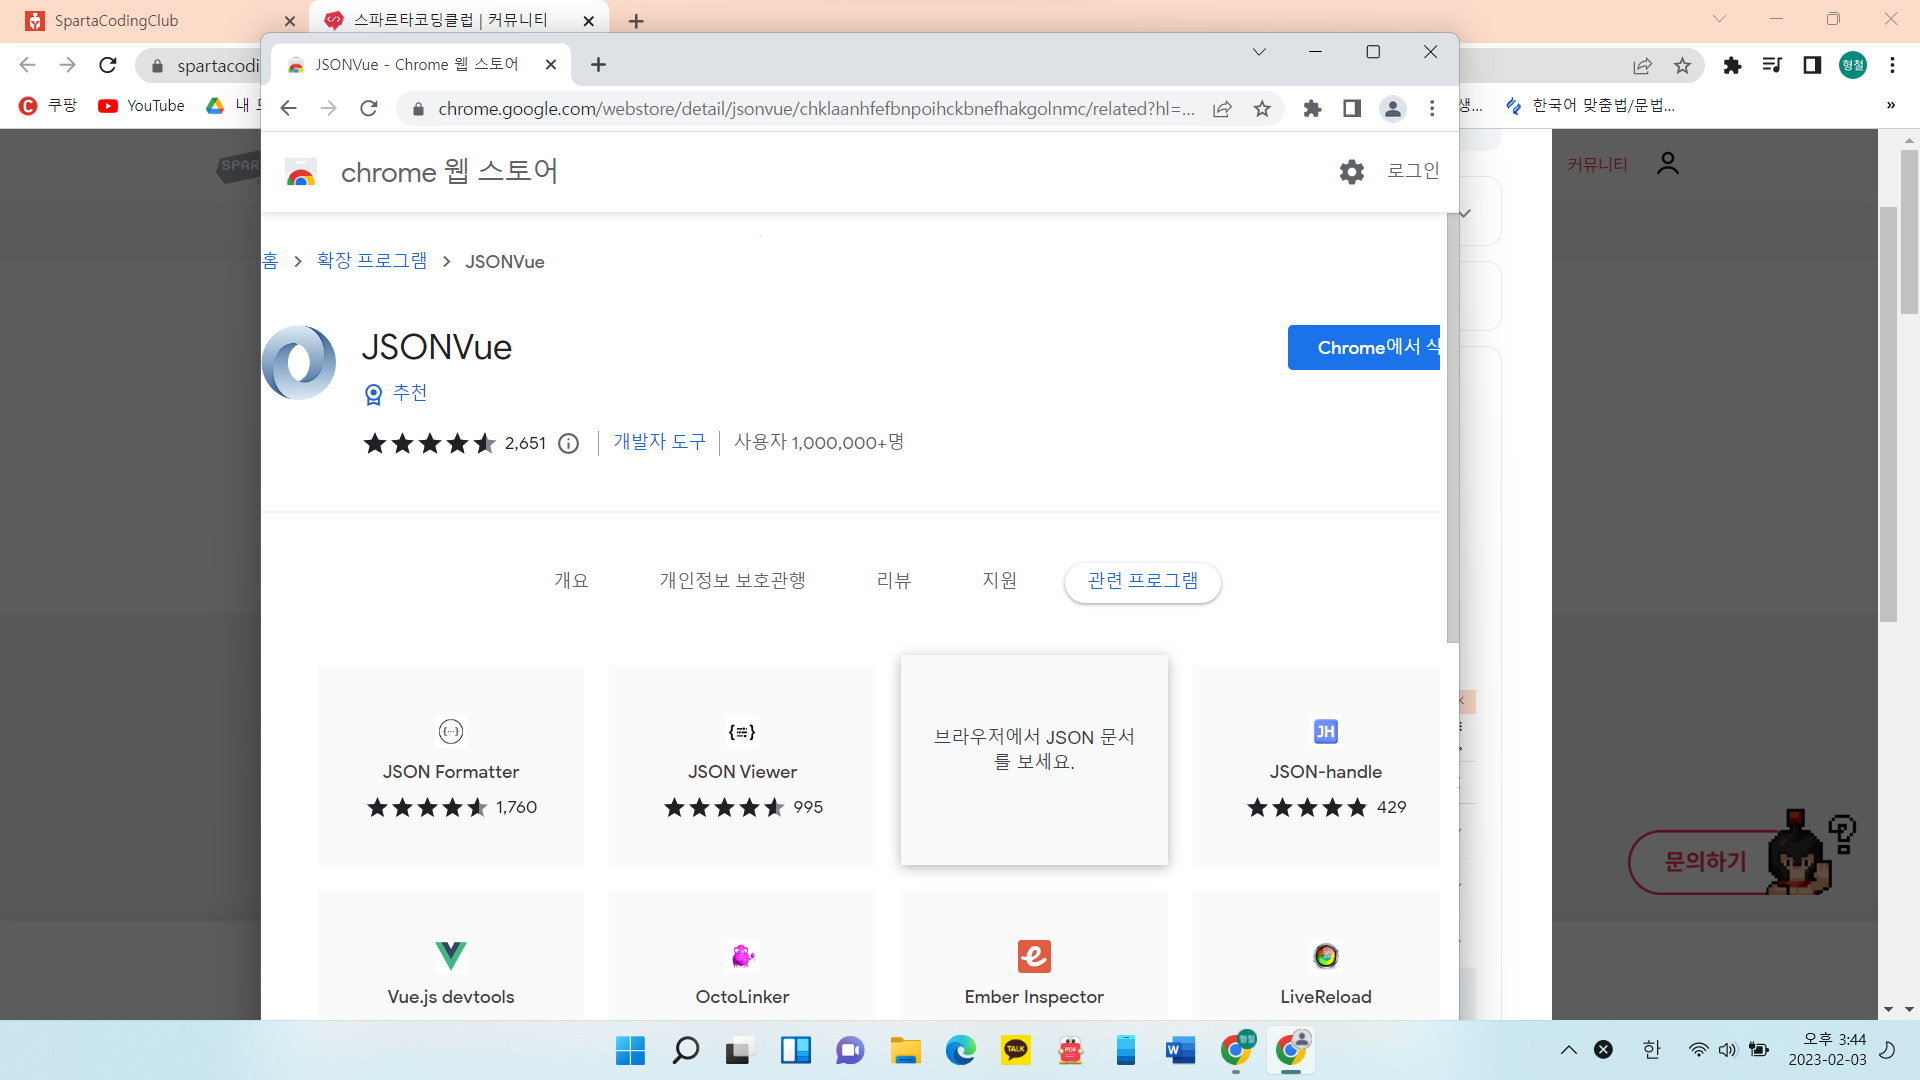Screen dimensions: 1920x1080
Task: Open the 한국어 맞춤법/문법 bookmark
Action: pos(1591,105)
